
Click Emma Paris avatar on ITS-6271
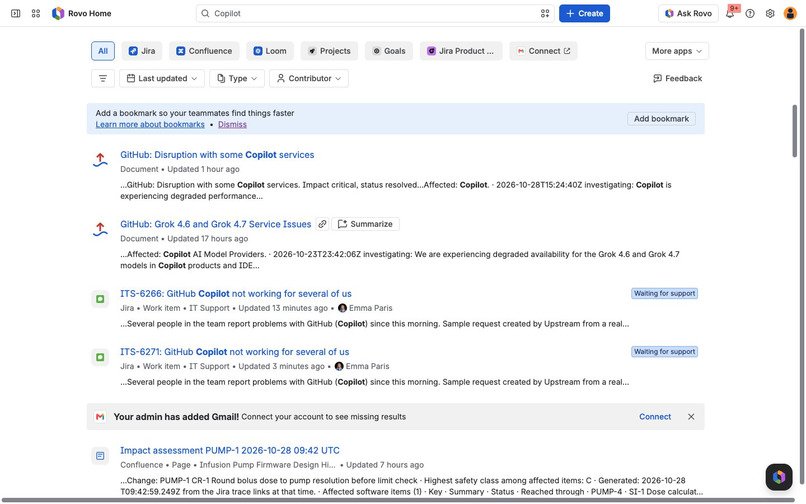pyautogui.click(x=339, y=366)
